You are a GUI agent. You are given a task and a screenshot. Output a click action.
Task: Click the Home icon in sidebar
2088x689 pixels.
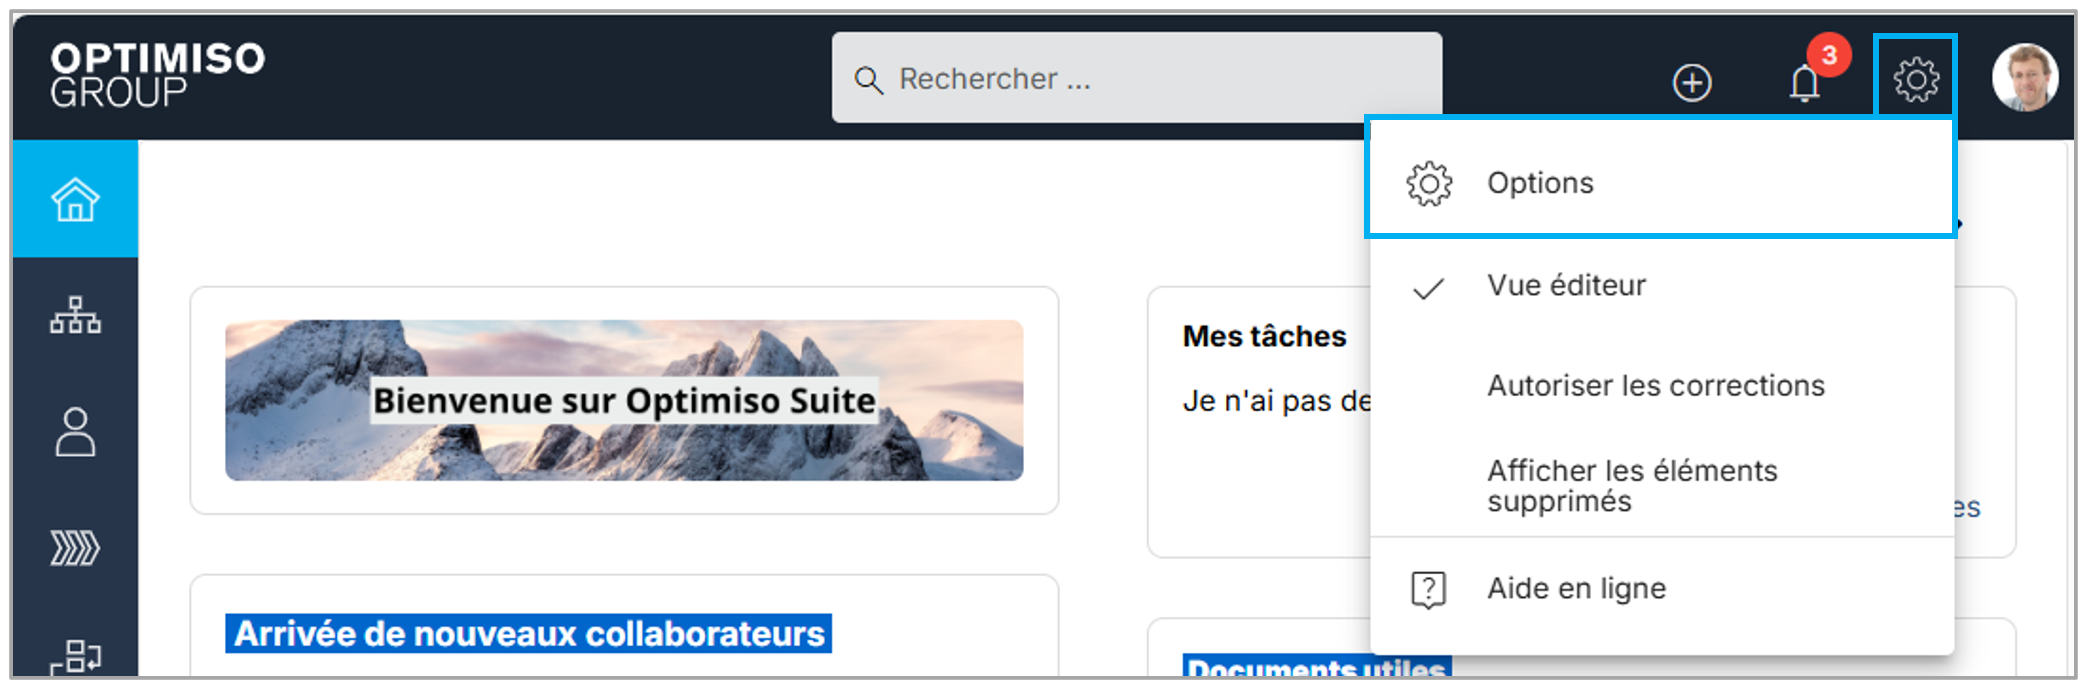(75, 199)
